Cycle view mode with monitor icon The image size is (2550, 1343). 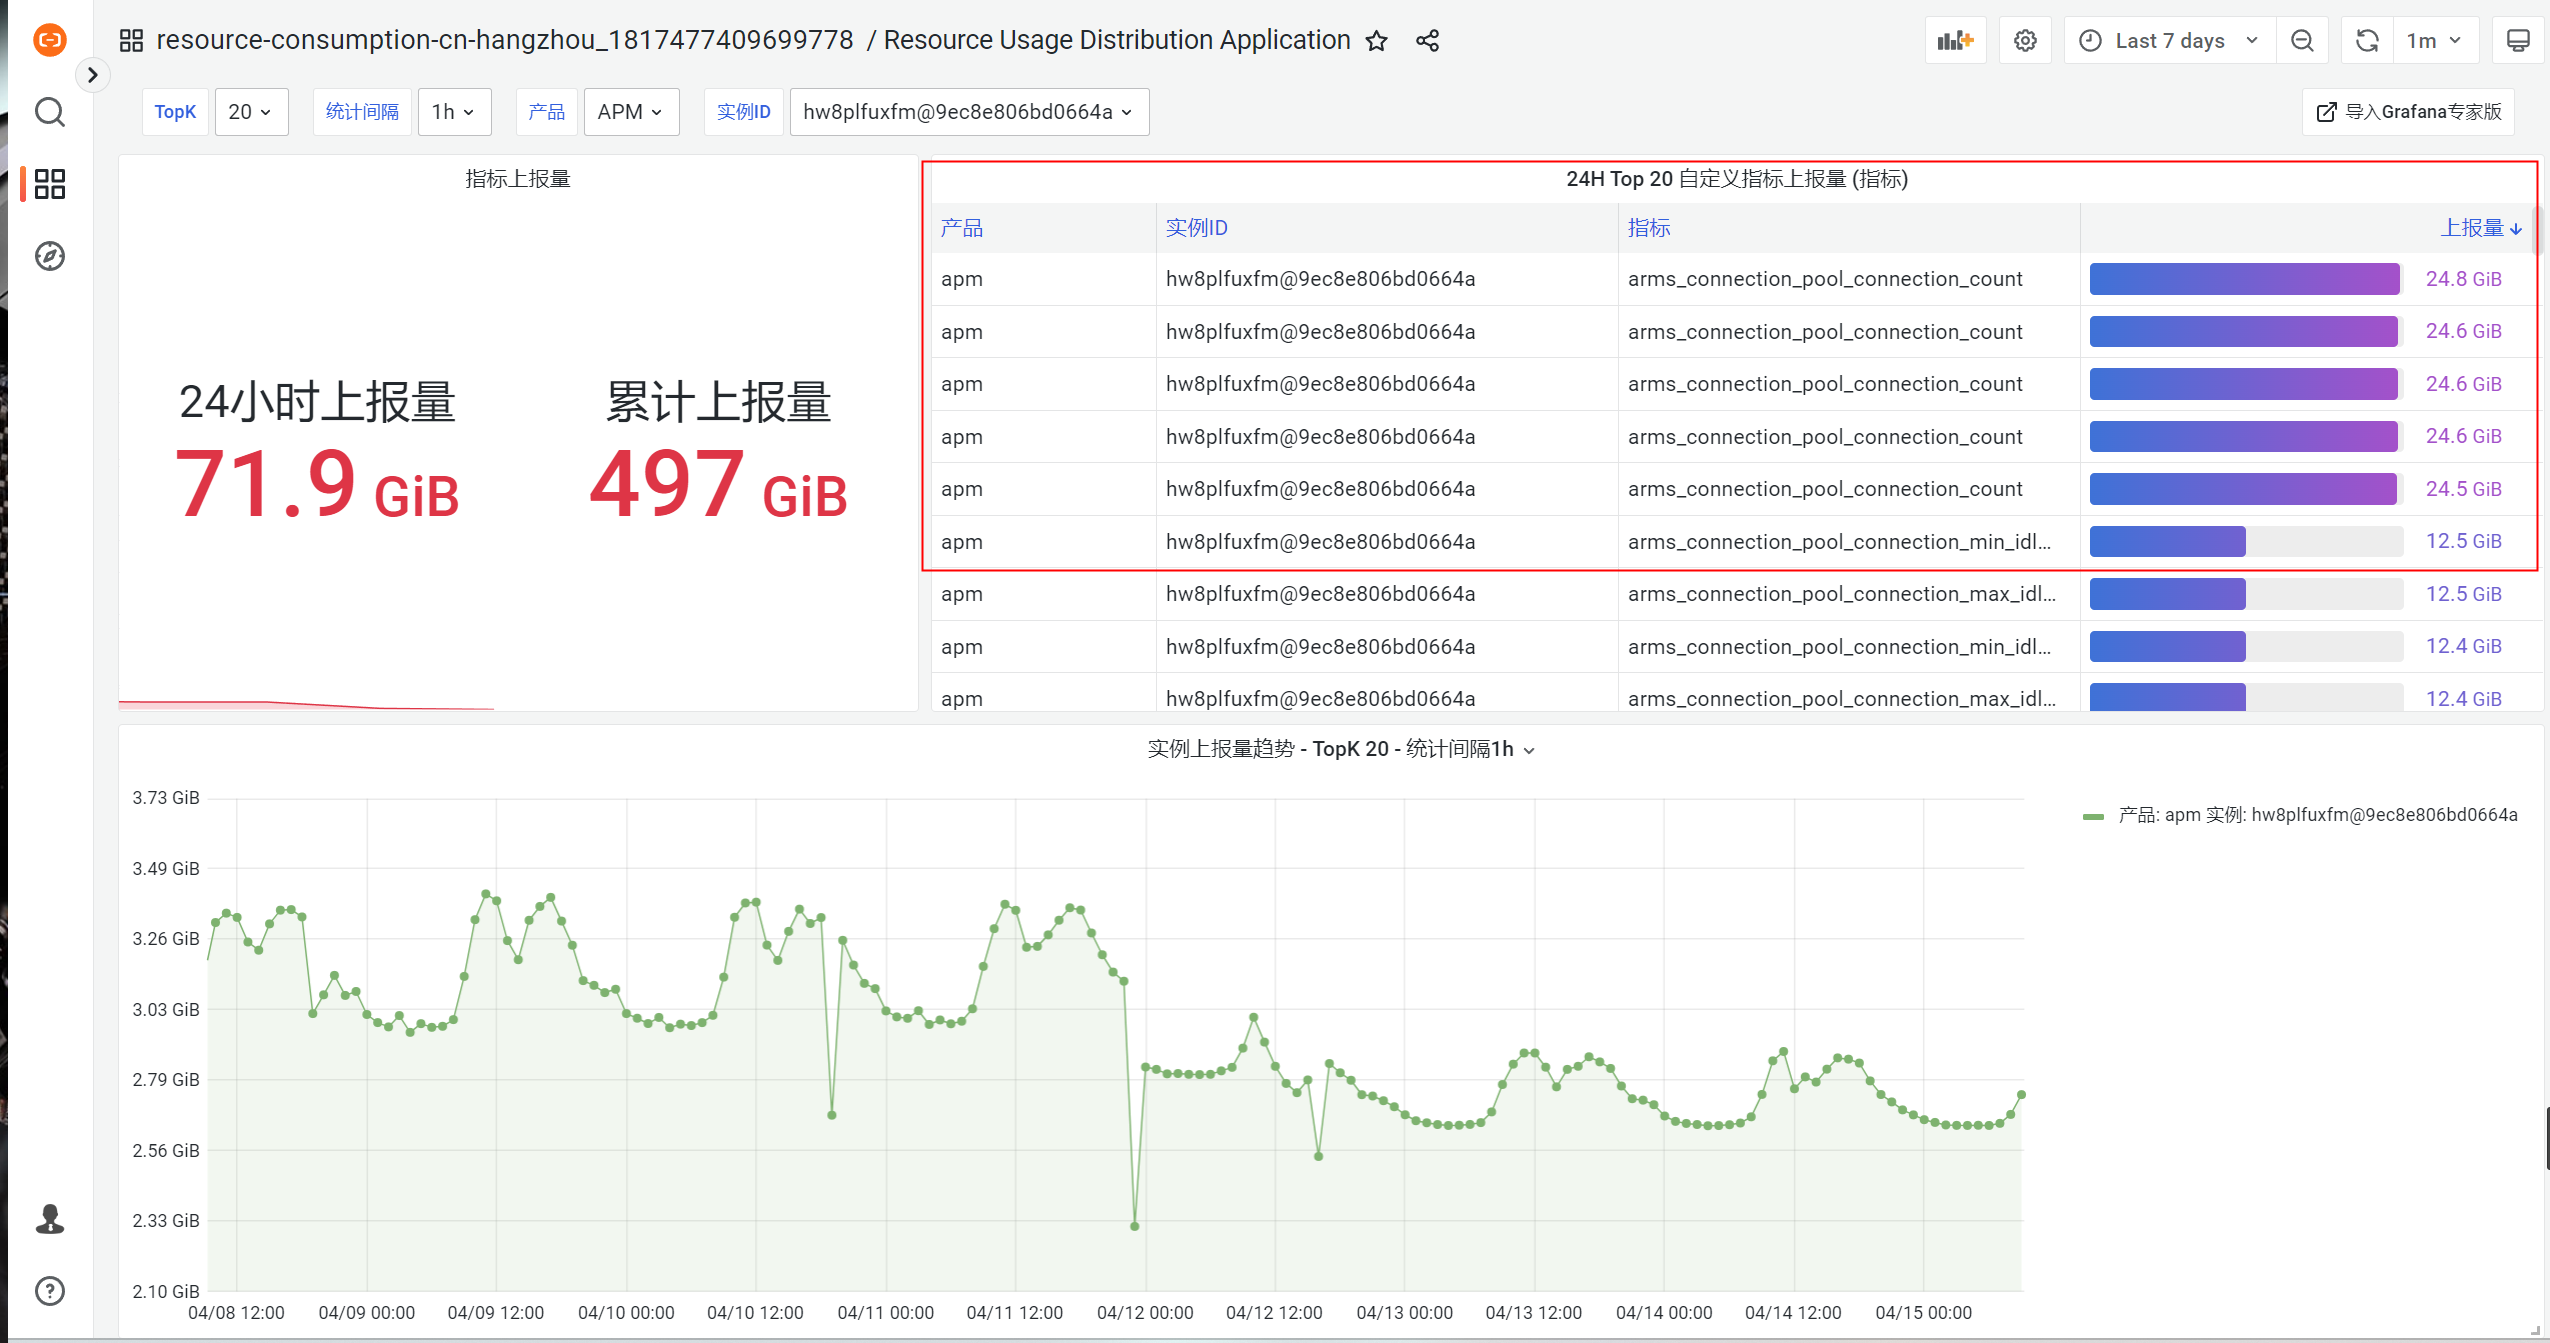click(x=2518, y=40)
